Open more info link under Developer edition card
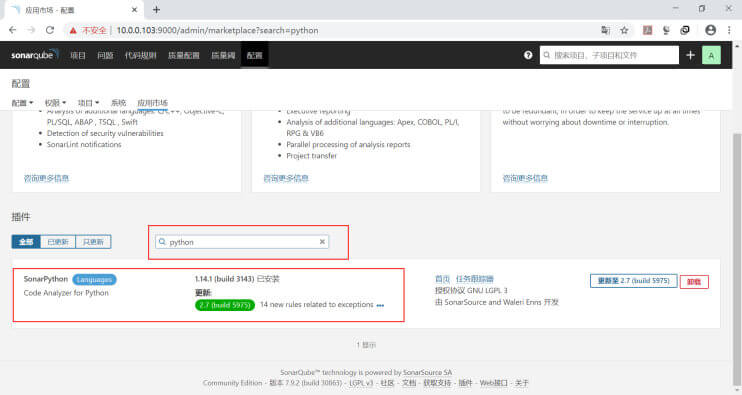 click(46, 178)
